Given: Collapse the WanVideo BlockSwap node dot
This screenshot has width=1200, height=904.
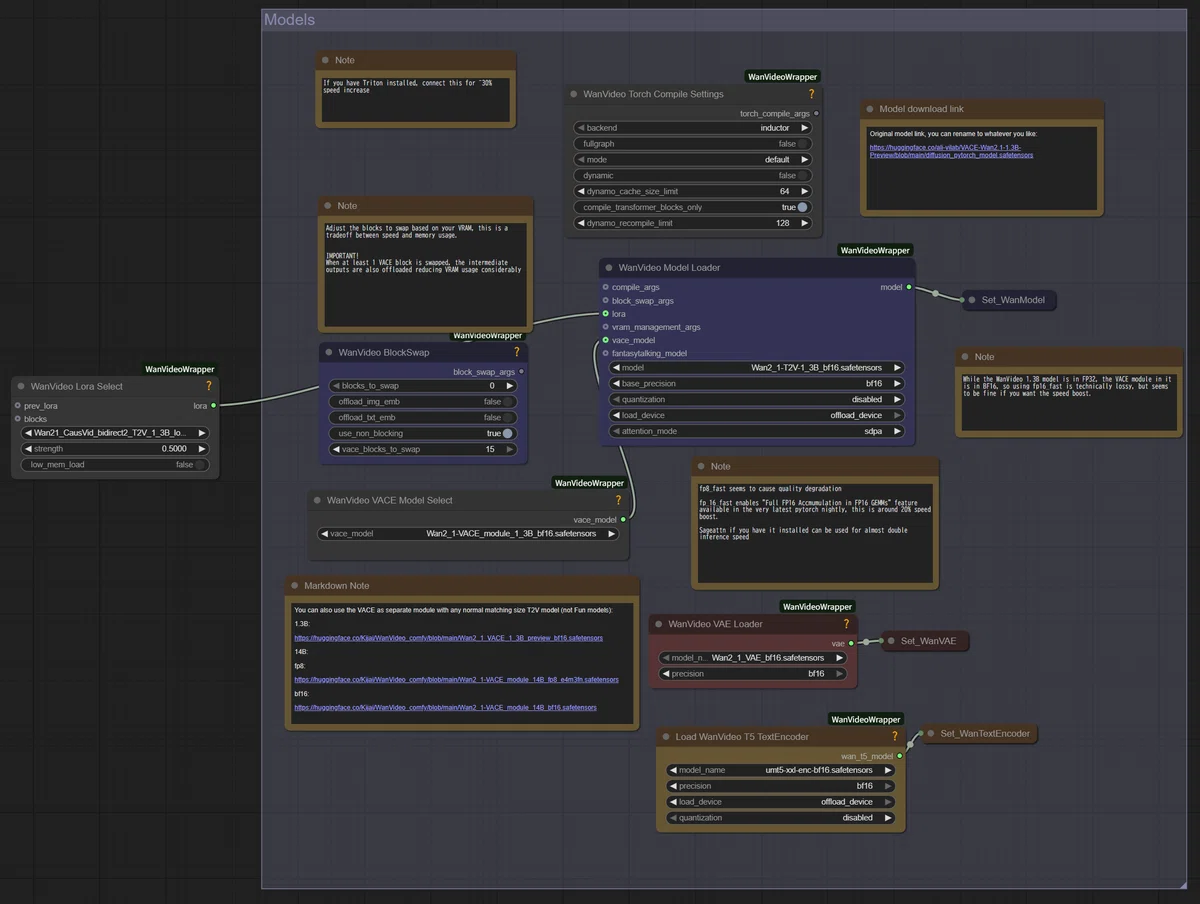Looking at the screenshot, I should click(x=329, y=352).
